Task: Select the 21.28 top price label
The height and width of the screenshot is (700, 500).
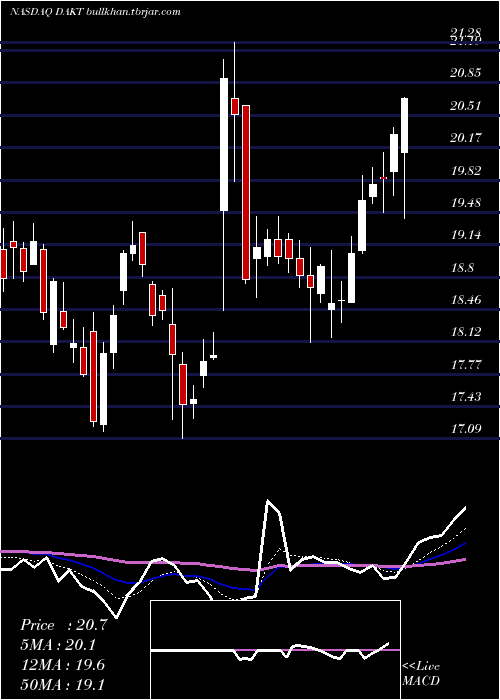Action: (x=466, y=33)
